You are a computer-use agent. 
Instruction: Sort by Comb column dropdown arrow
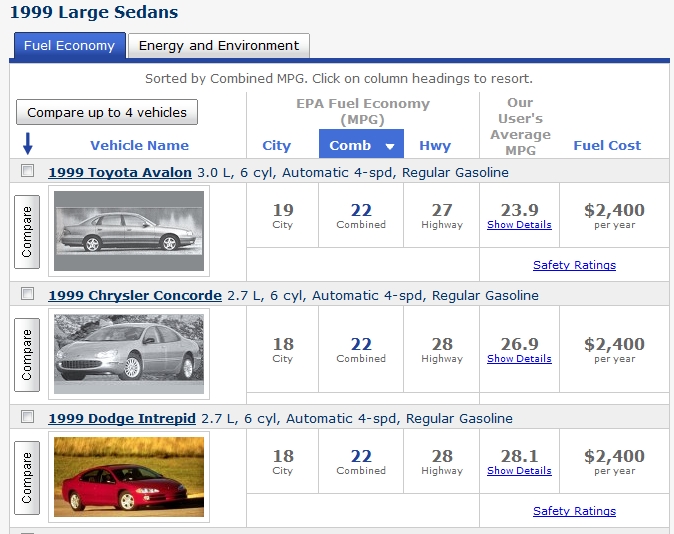(390, 146)
